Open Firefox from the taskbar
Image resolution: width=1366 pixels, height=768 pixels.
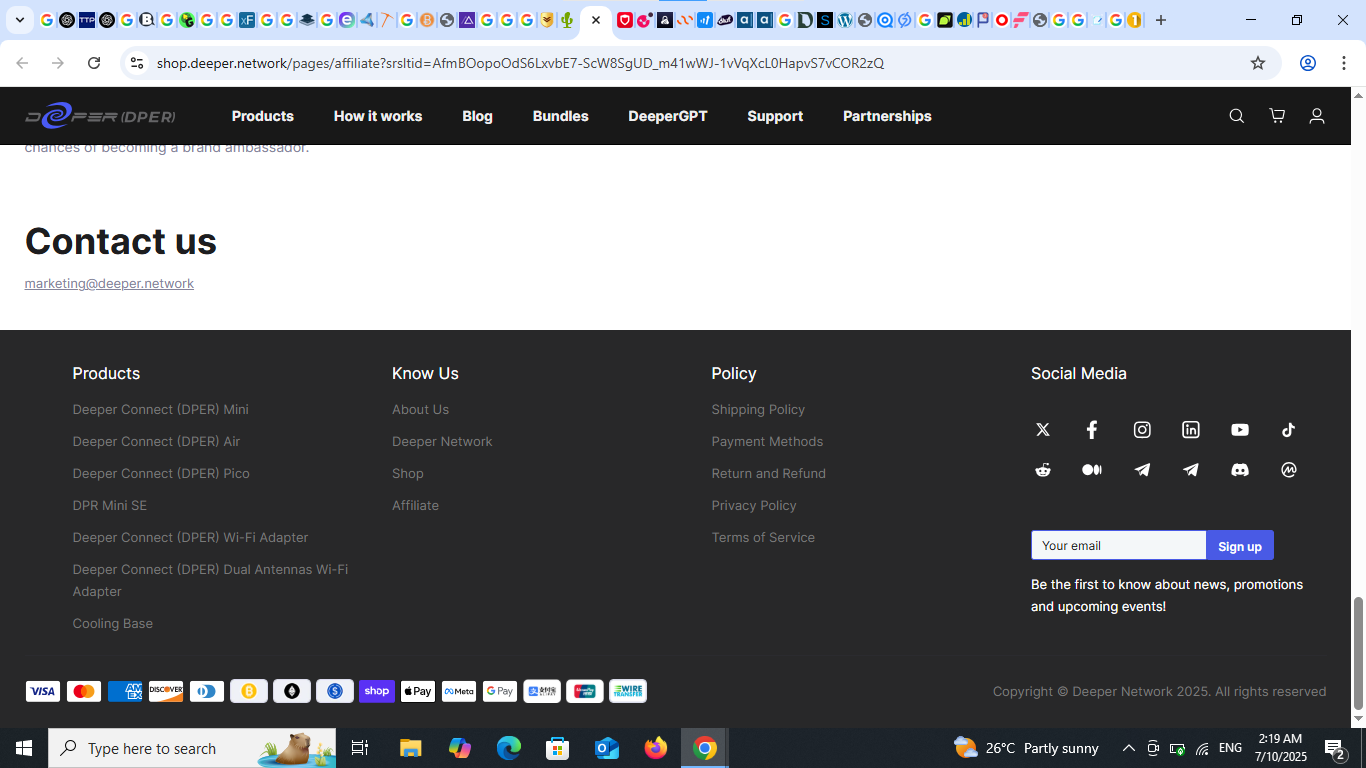(x=656, y=748)
